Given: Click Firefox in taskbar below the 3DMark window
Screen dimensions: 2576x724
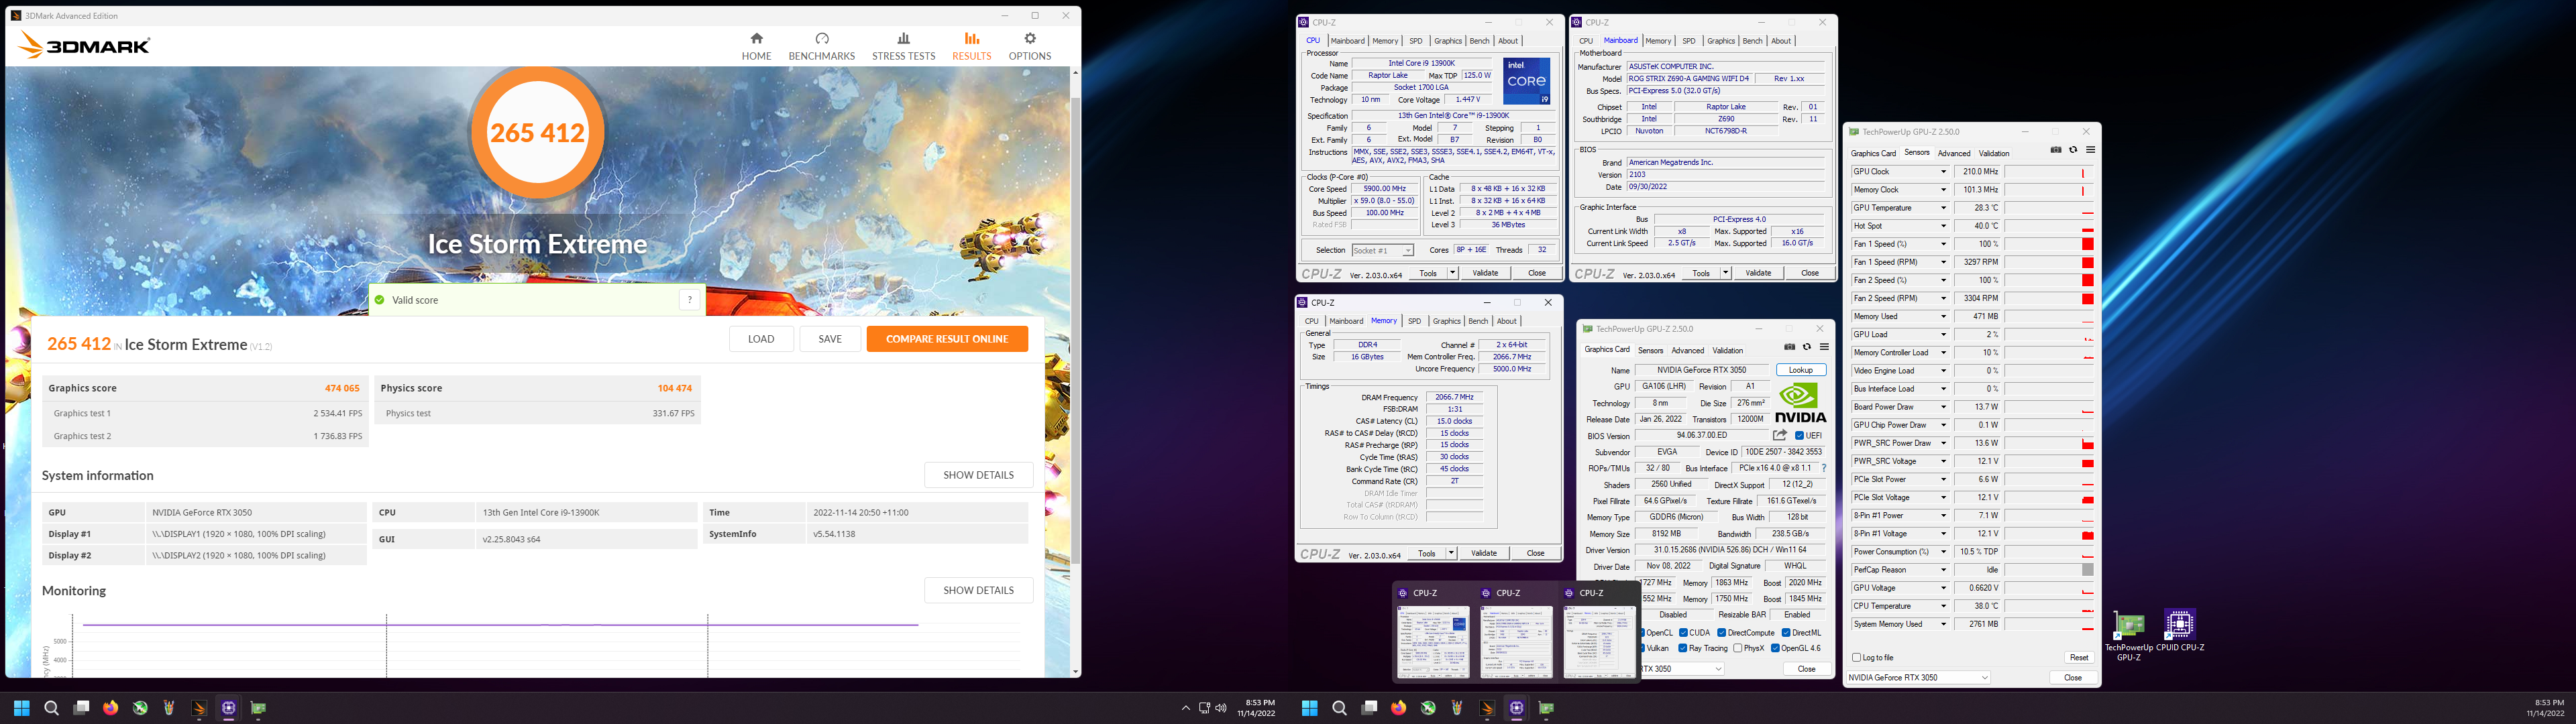Looking at the screenshot, I should 110,708.
